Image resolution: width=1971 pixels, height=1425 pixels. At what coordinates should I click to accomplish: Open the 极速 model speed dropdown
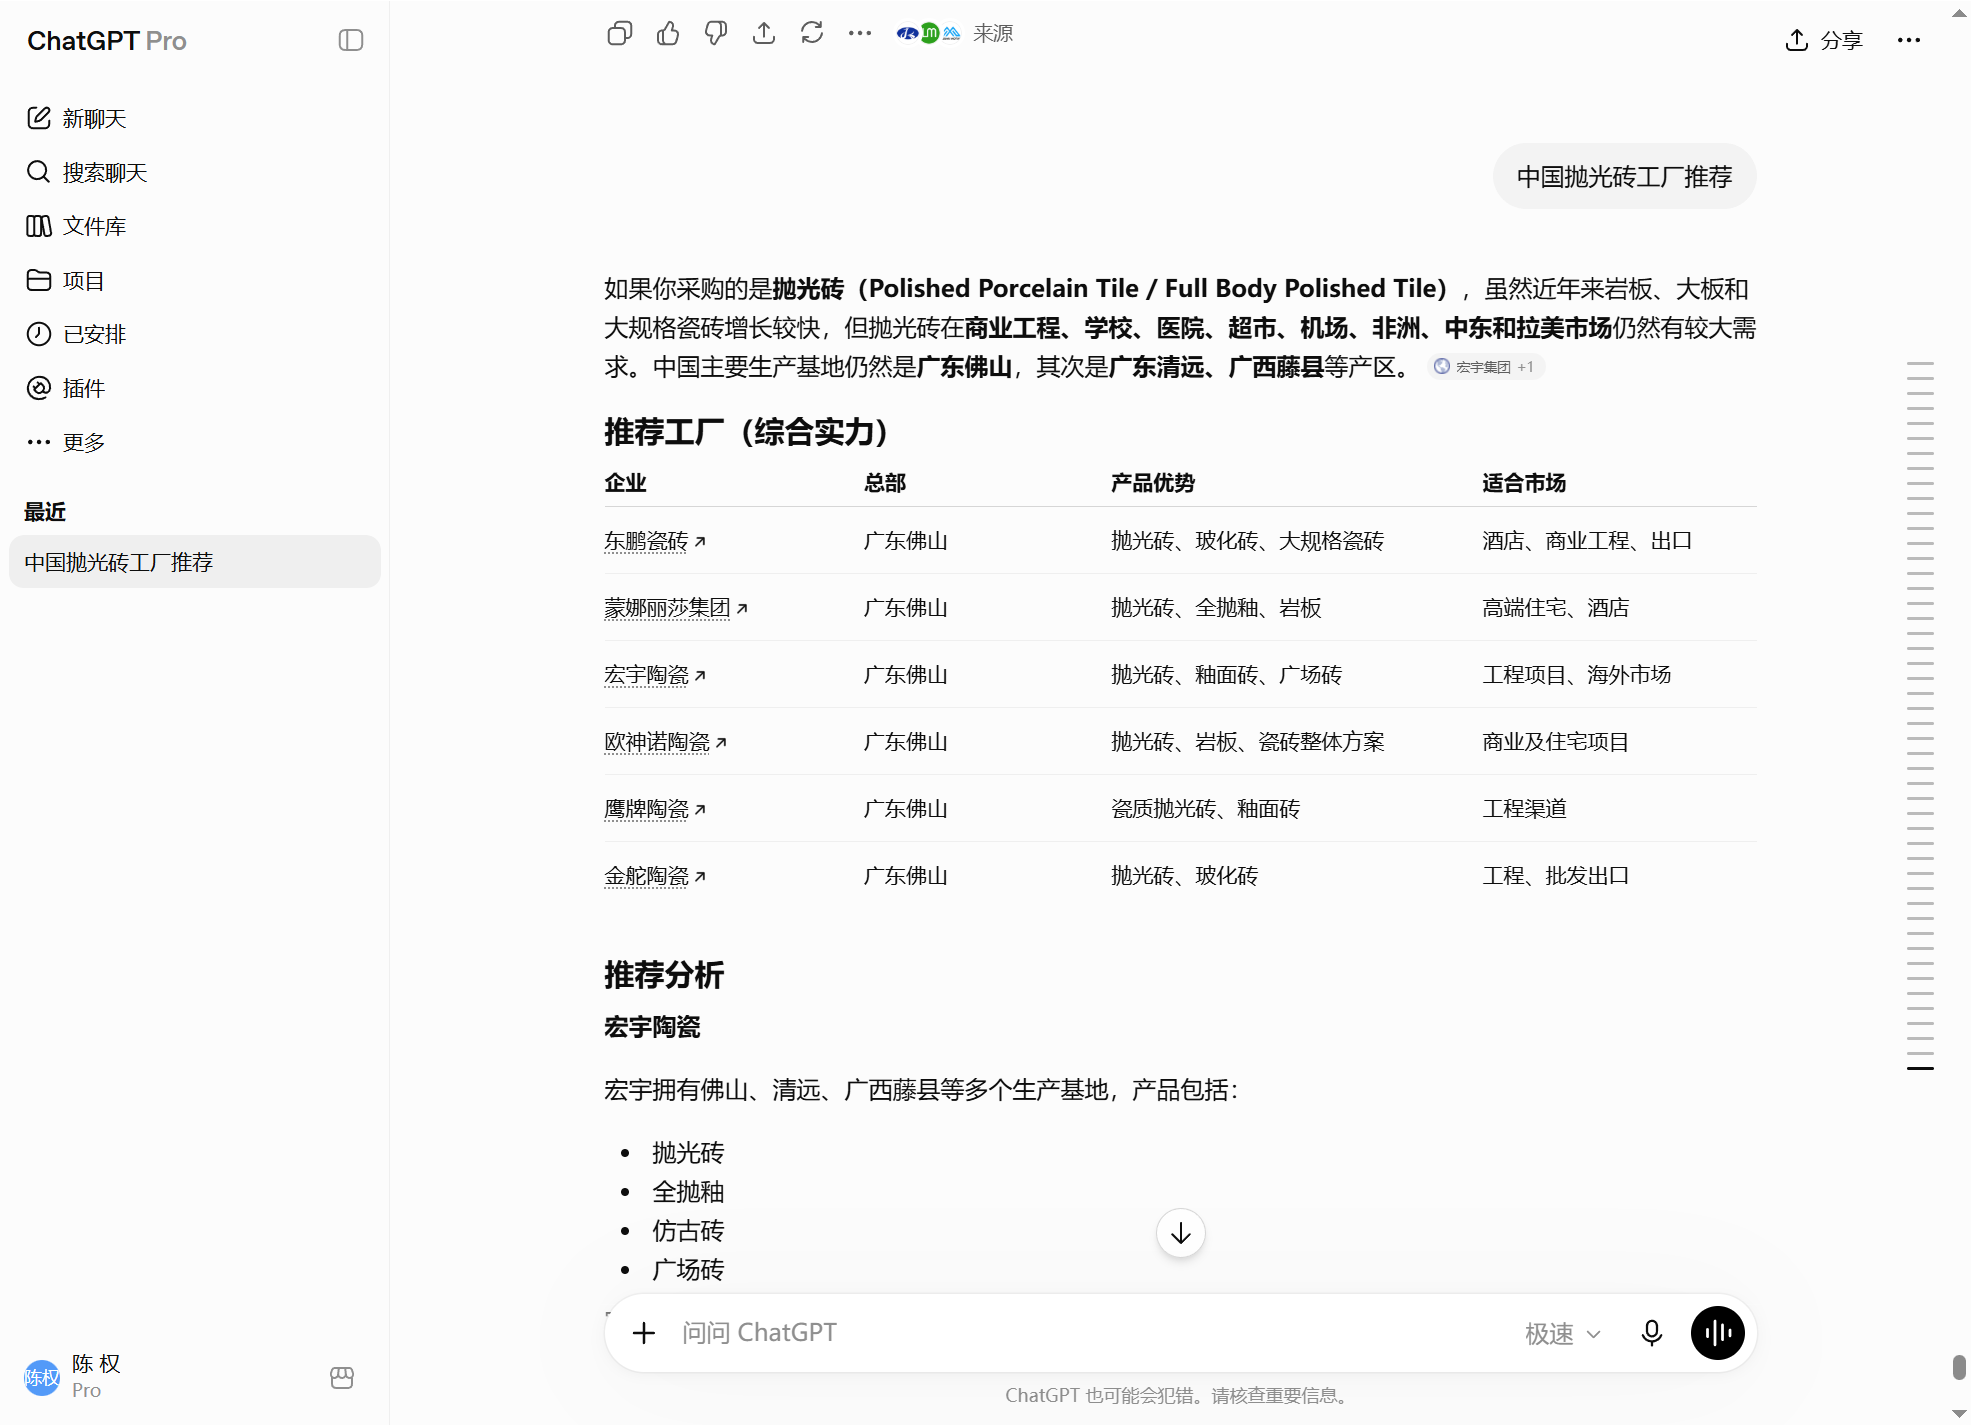click(x=1563, y=1333)
